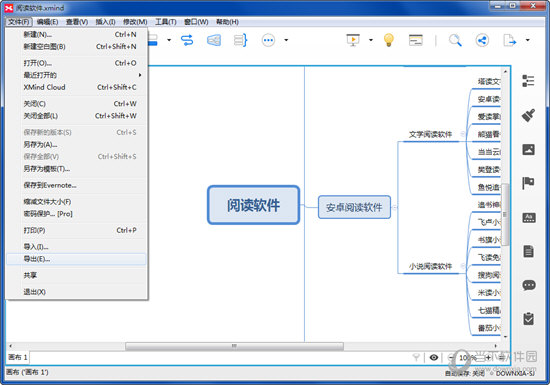Select the 画布 1 sheet tab
The height and width of the screenshot is (385, 550).
pyautogui.click(x=18, y=357)
